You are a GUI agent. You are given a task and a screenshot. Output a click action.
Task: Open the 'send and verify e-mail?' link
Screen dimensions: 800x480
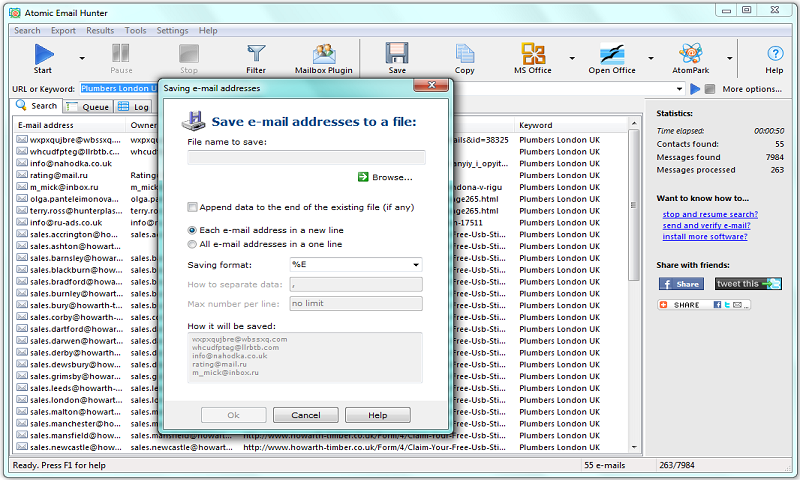[x=705, y=226]
